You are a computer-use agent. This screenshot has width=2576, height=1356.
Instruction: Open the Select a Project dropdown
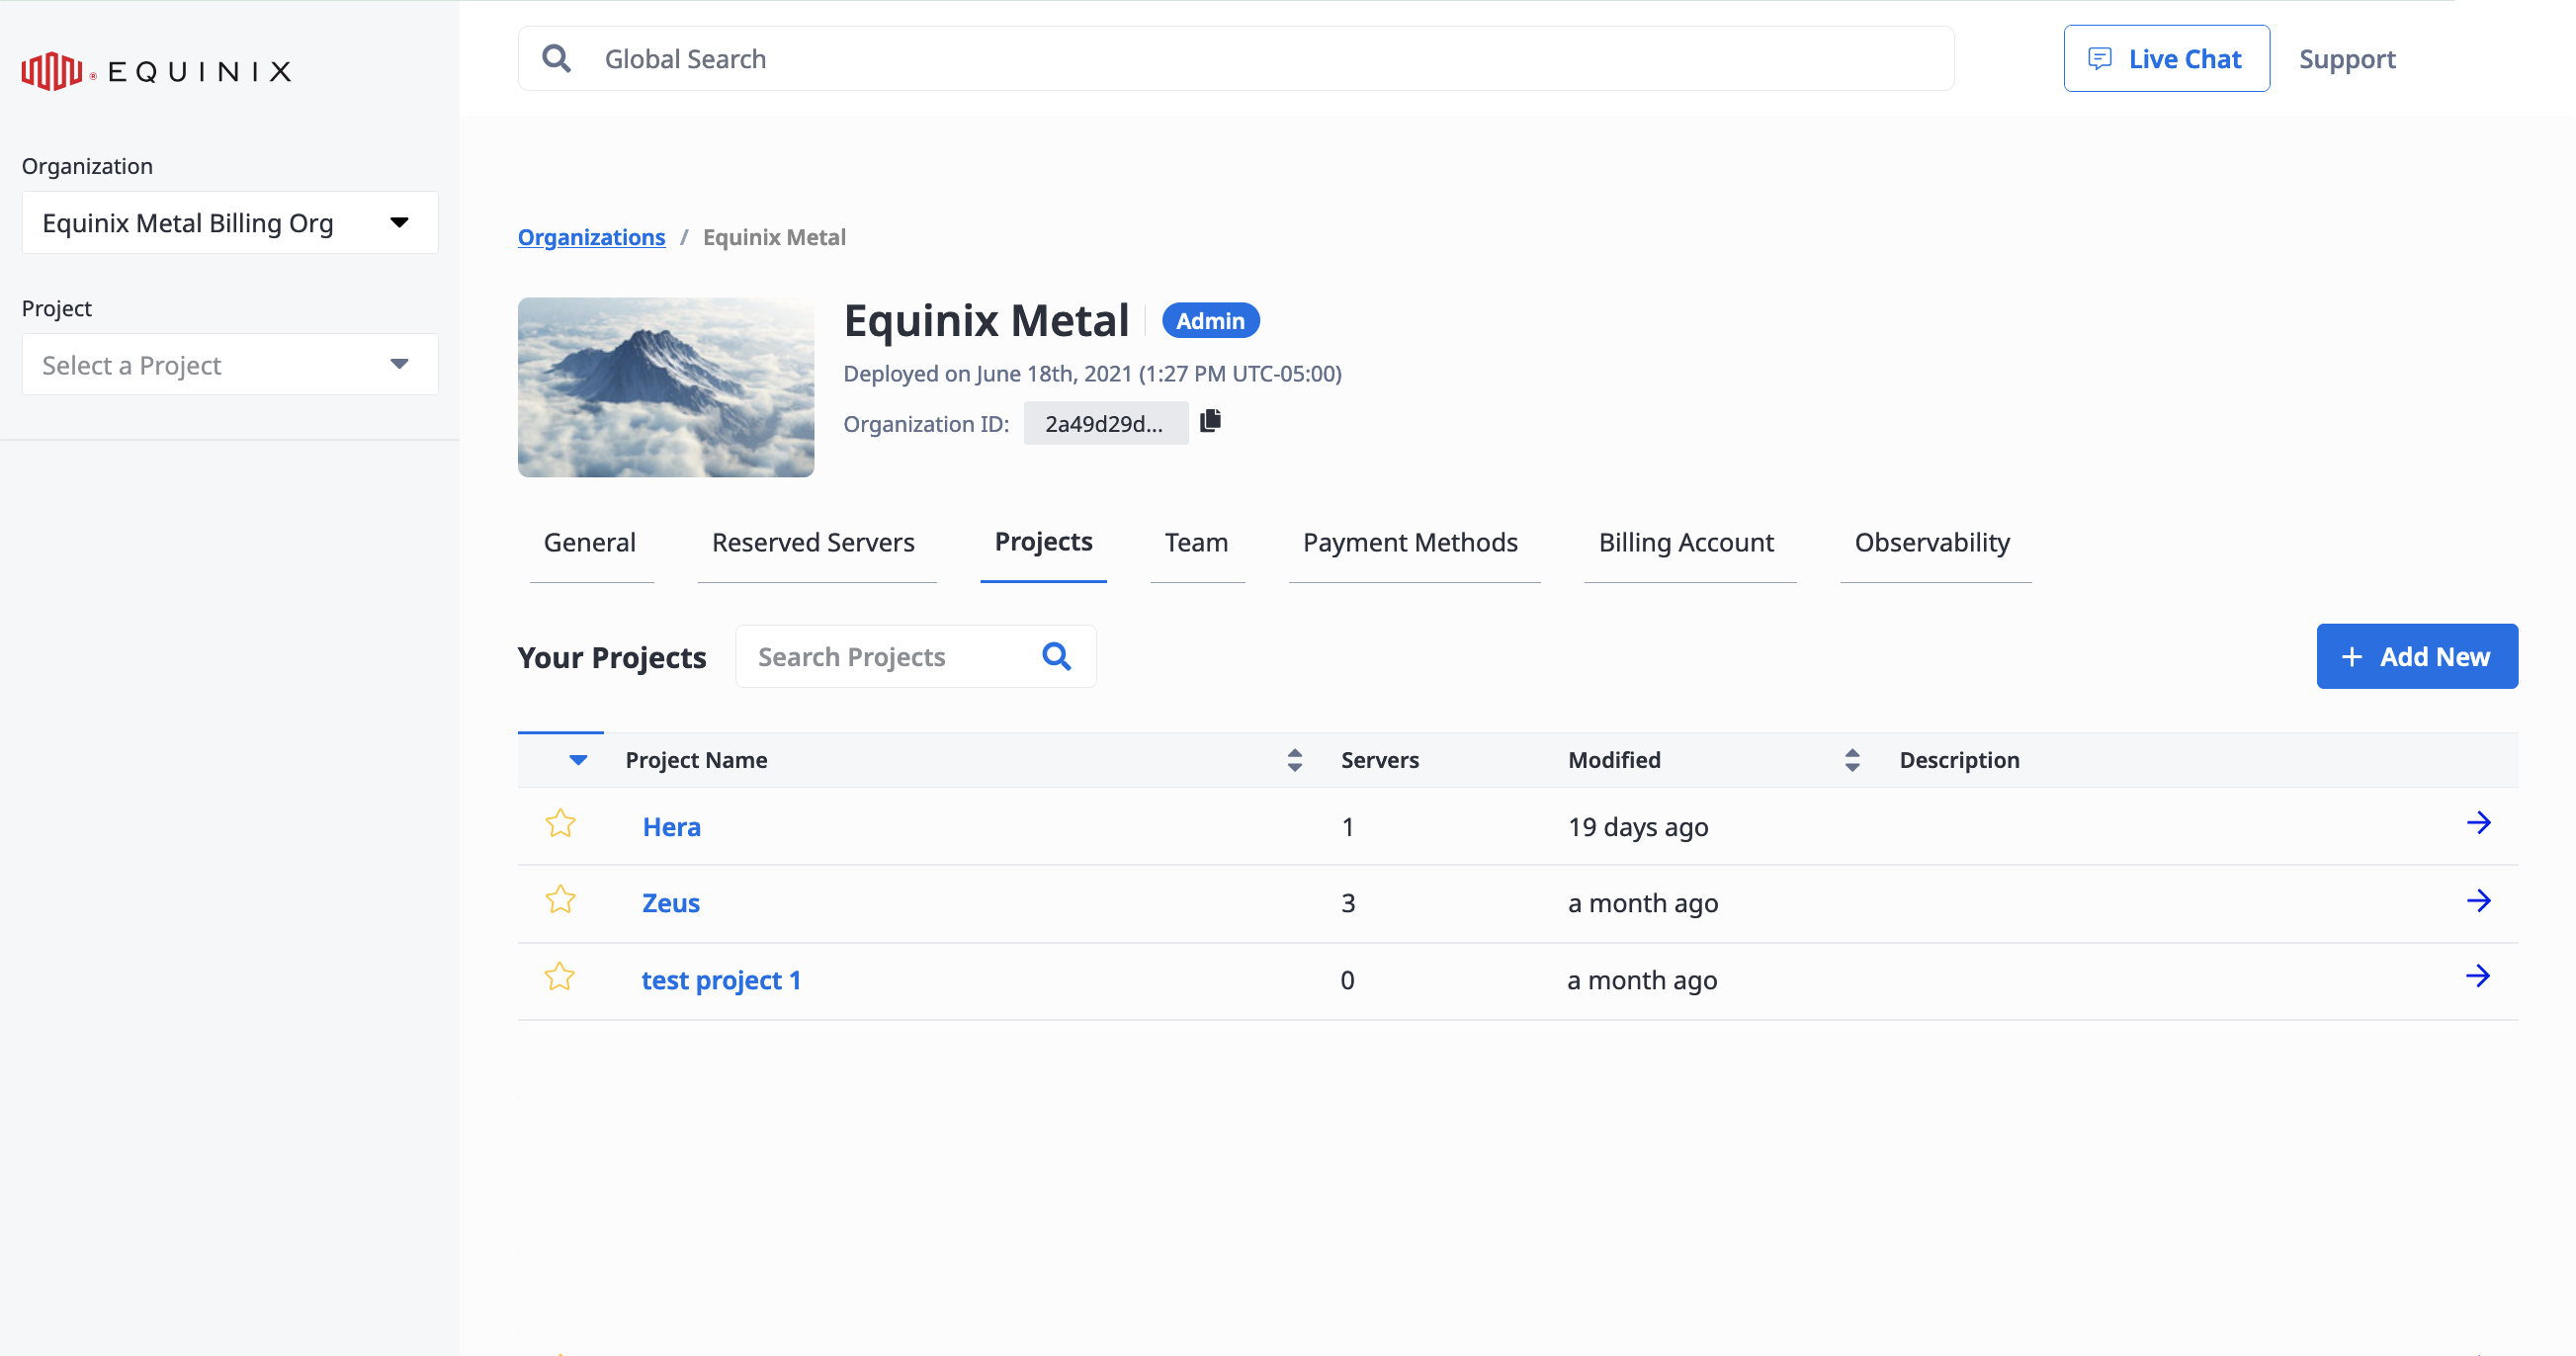click(230, 364)
